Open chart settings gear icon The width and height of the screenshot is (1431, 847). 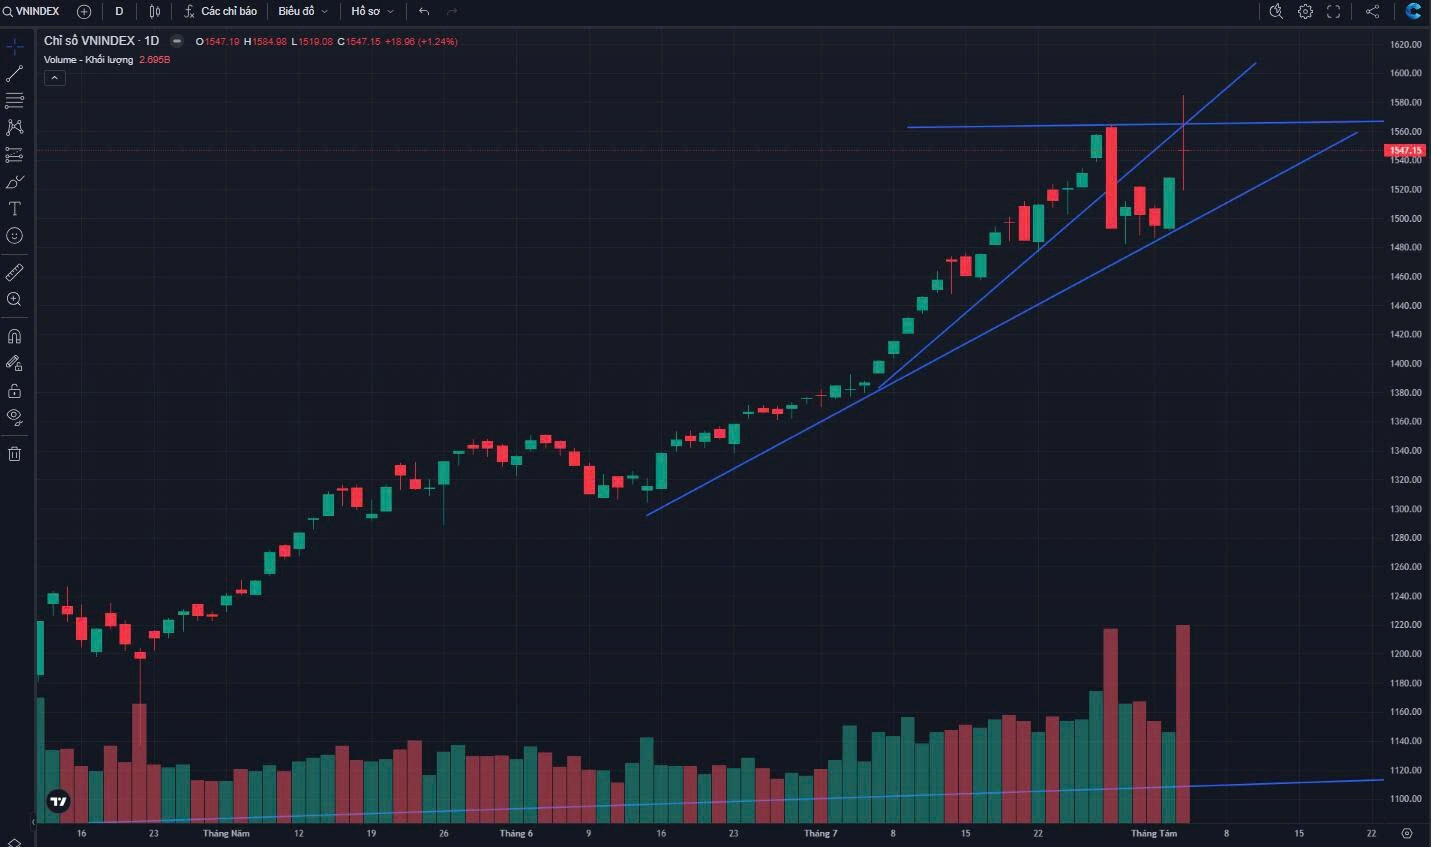point(1305,11)
